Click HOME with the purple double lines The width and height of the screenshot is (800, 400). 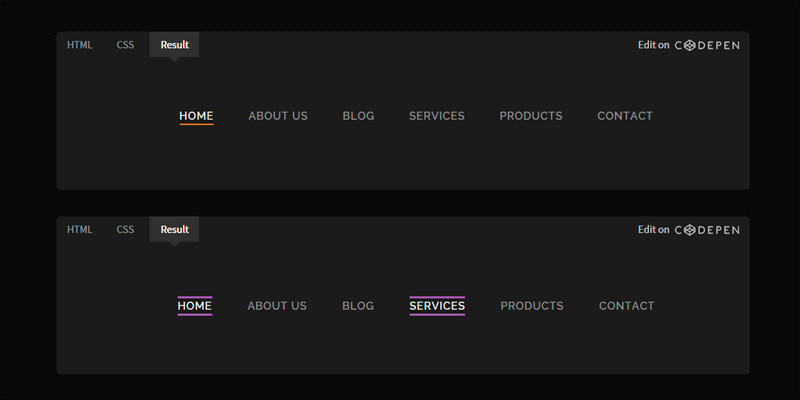pos(195,306)
